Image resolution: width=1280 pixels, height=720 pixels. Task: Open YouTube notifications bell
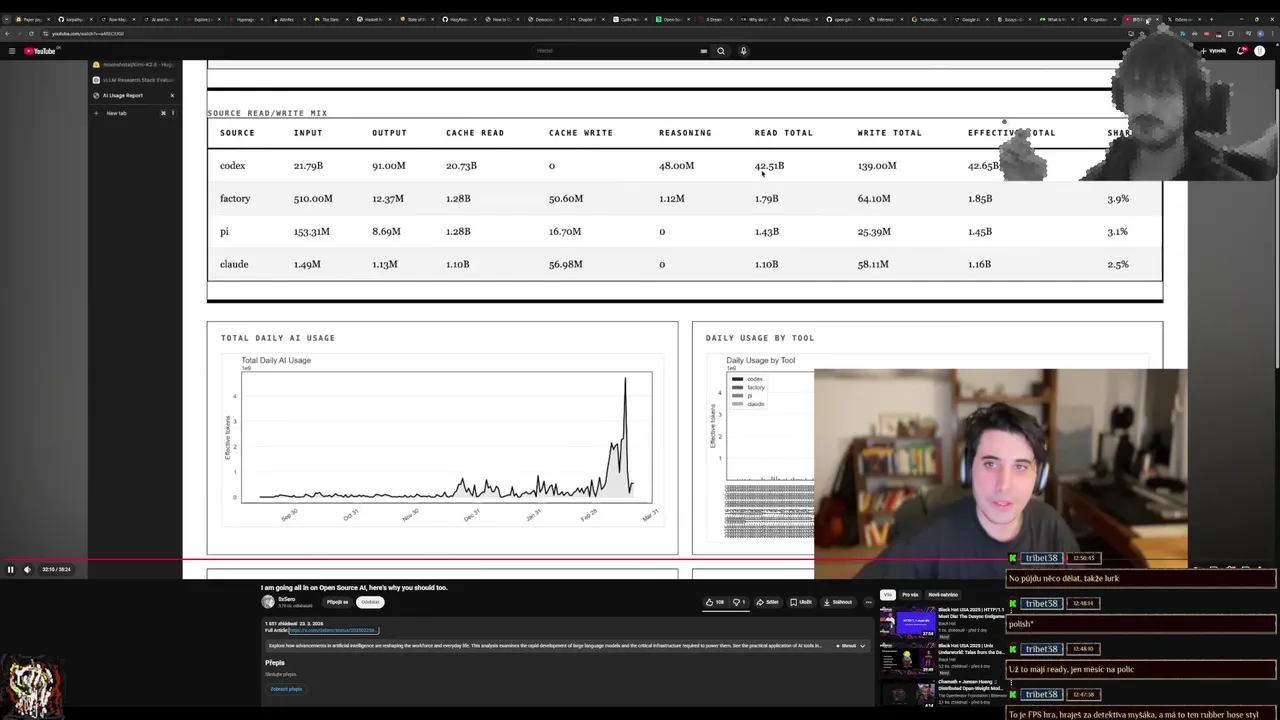coord(1241,51)
